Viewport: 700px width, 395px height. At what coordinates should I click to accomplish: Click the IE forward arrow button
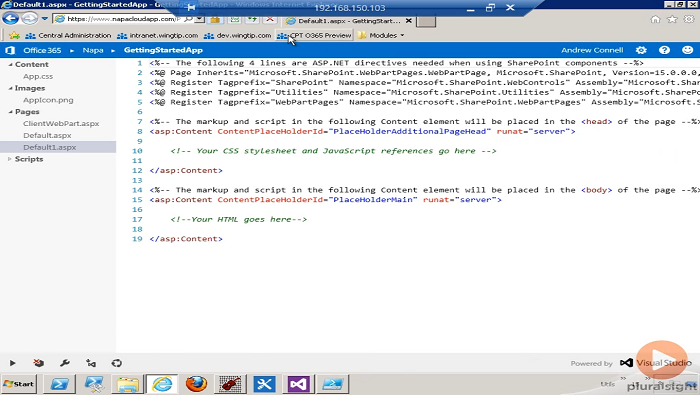click(x=29, y=19)
